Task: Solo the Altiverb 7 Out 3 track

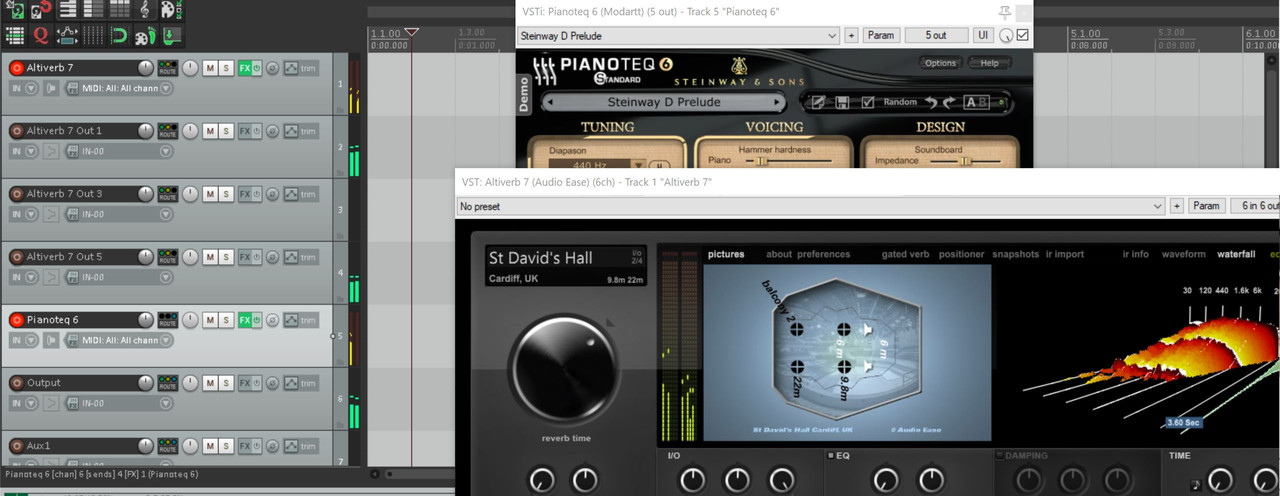Action: [x=227, y=194]
